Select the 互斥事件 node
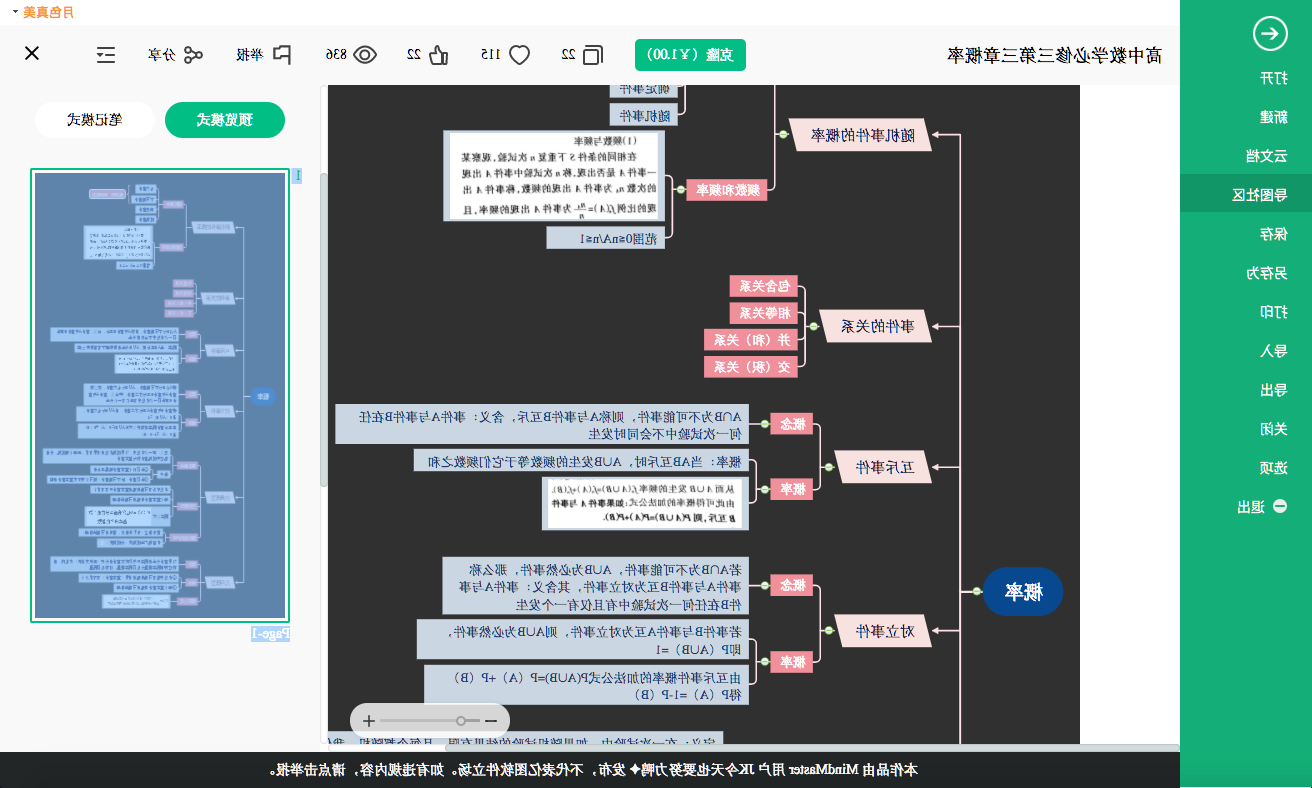 (883, 467)
